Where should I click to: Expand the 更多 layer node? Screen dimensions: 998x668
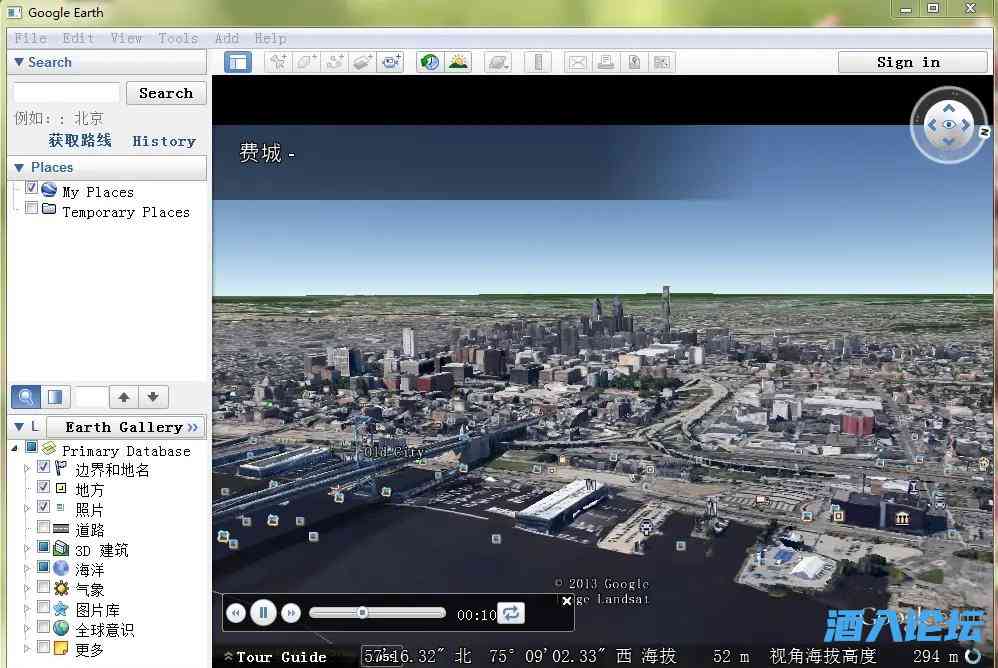(x=27, y=648)
